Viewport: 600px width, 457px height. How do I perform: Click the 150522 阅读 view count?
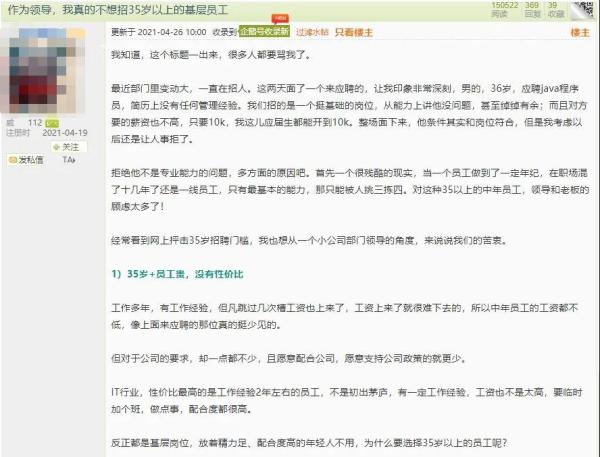pyautogui.click(x=505, y=10)
